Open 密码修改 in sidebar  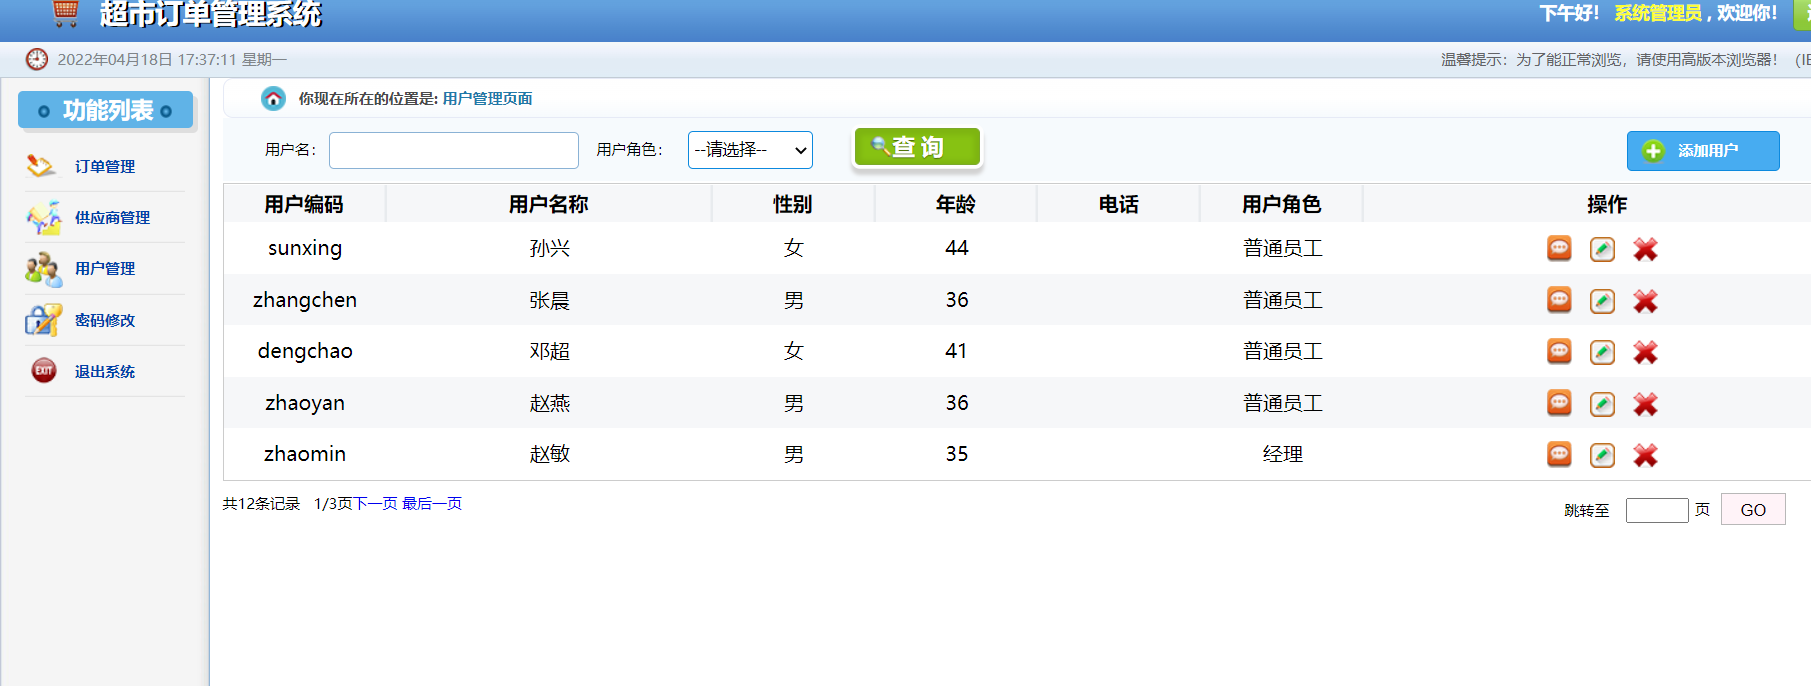tap(105, 321)
